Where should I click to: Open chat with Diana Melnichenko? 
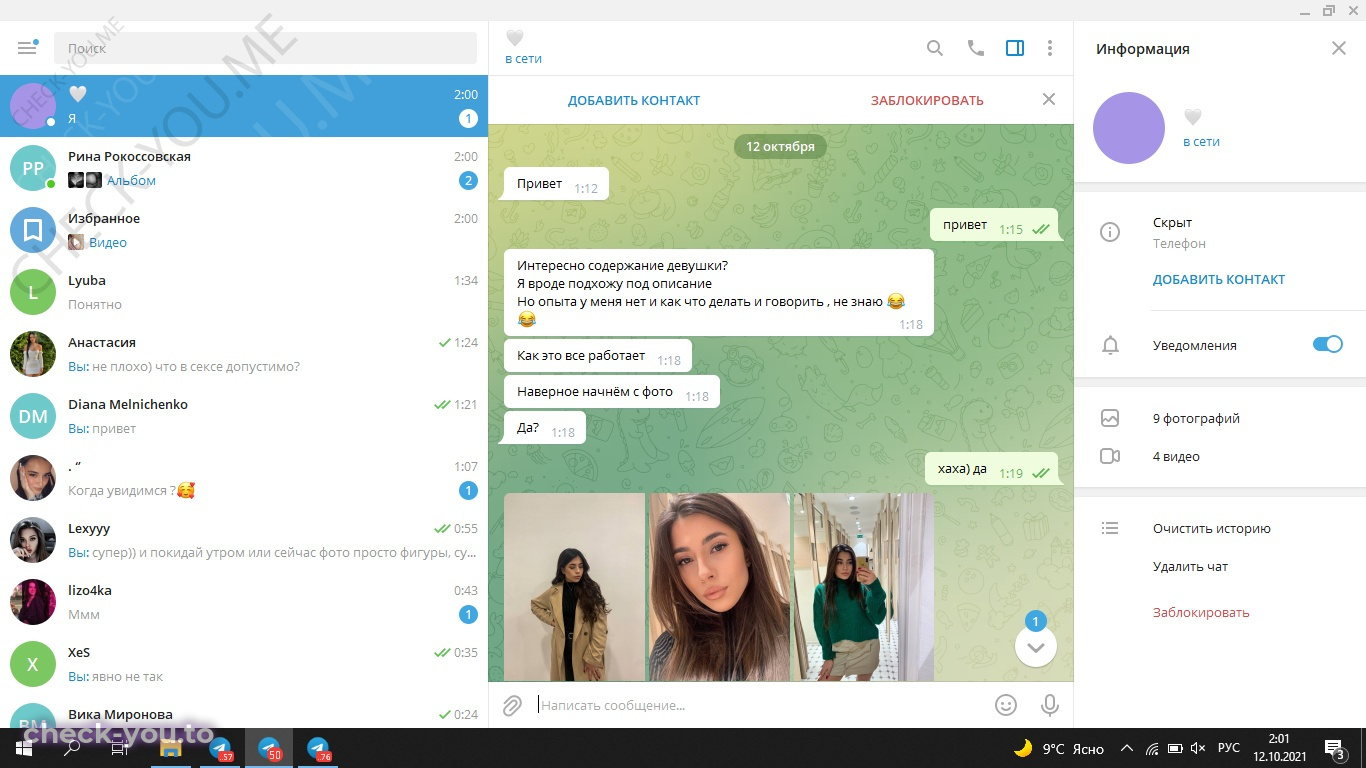click(x=244, y=416)
